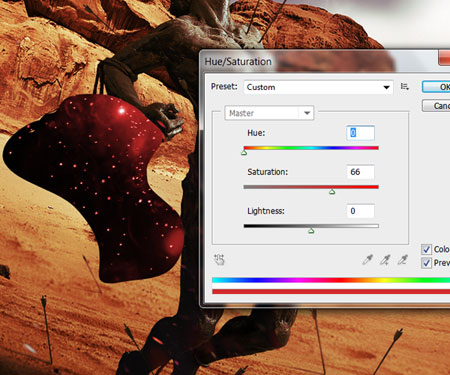Viewport: 450px width, 375px height.
Task: Close the Hue/Saturation dialog
Action: pyautogui.click(x=444, y=58)
